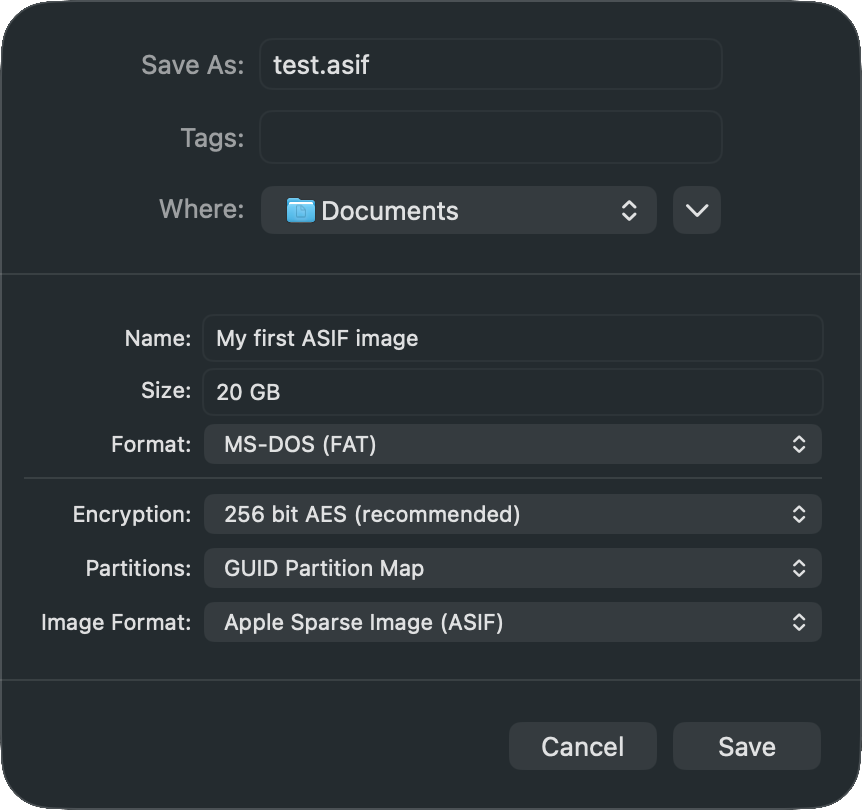The width and height of the screenshot is (862, 810).
Task: Click into the empty Tags field
Action: click(490, 137)
